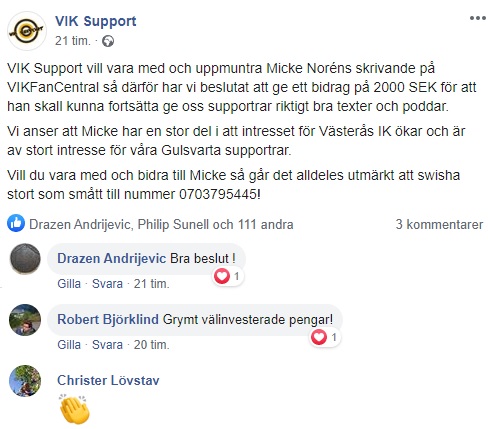The image size is (488, 429).
Task: Click the heart reaction on Drazen's comment
Action: click(222, 276)
